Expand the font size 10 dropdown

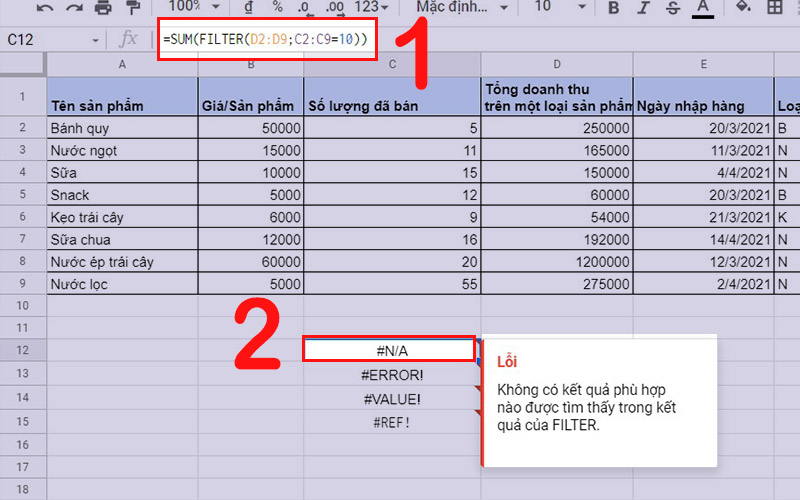(x=557, y=7)
